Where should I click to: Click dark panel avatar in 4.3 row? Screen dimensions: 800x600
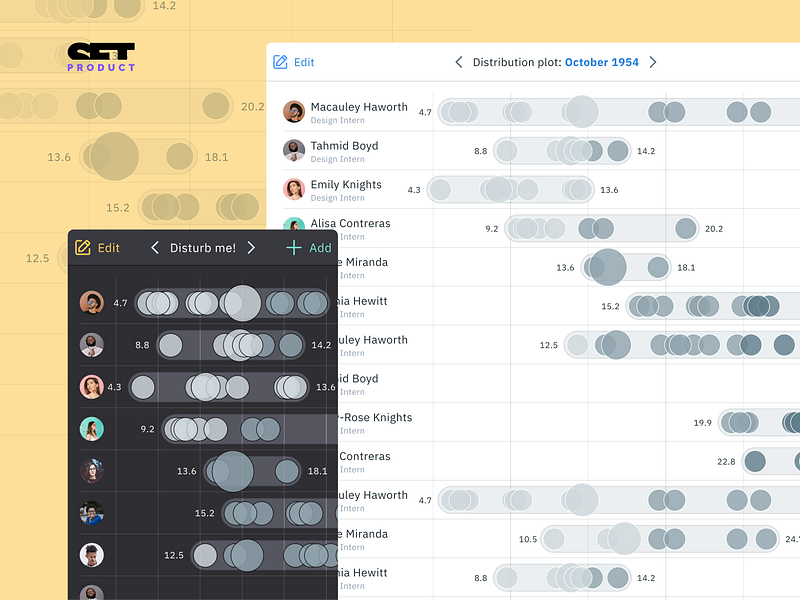pos(92,387)
